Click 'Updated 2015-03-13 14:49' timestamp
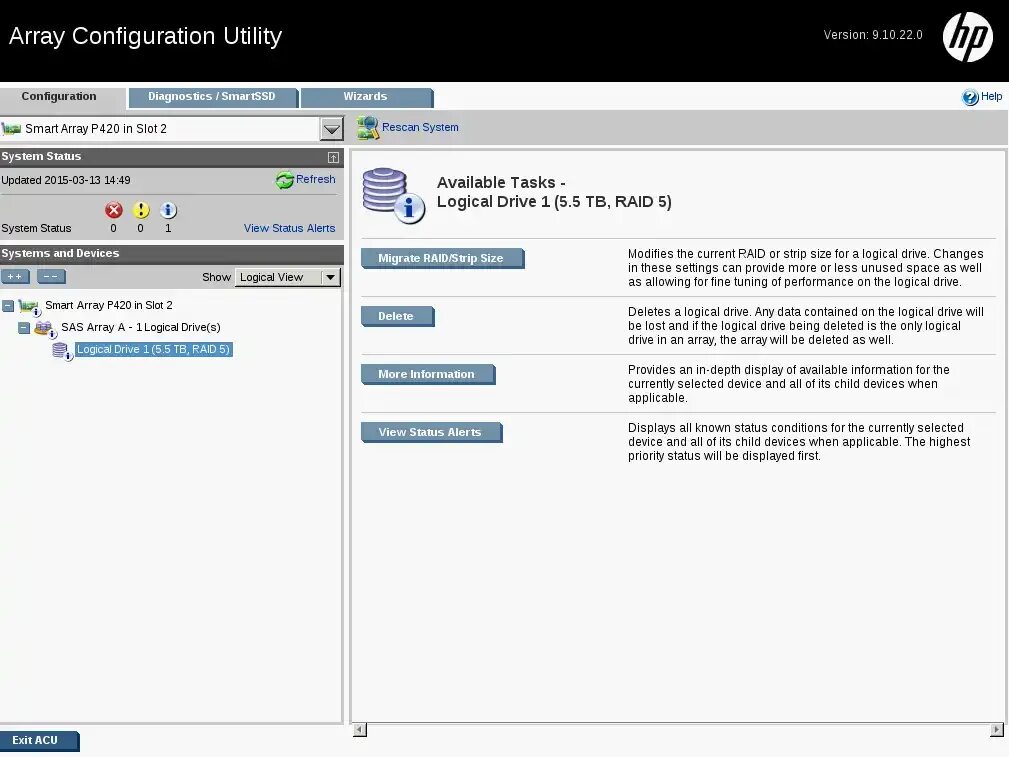The image size is (1009, 757). (66, 180)
